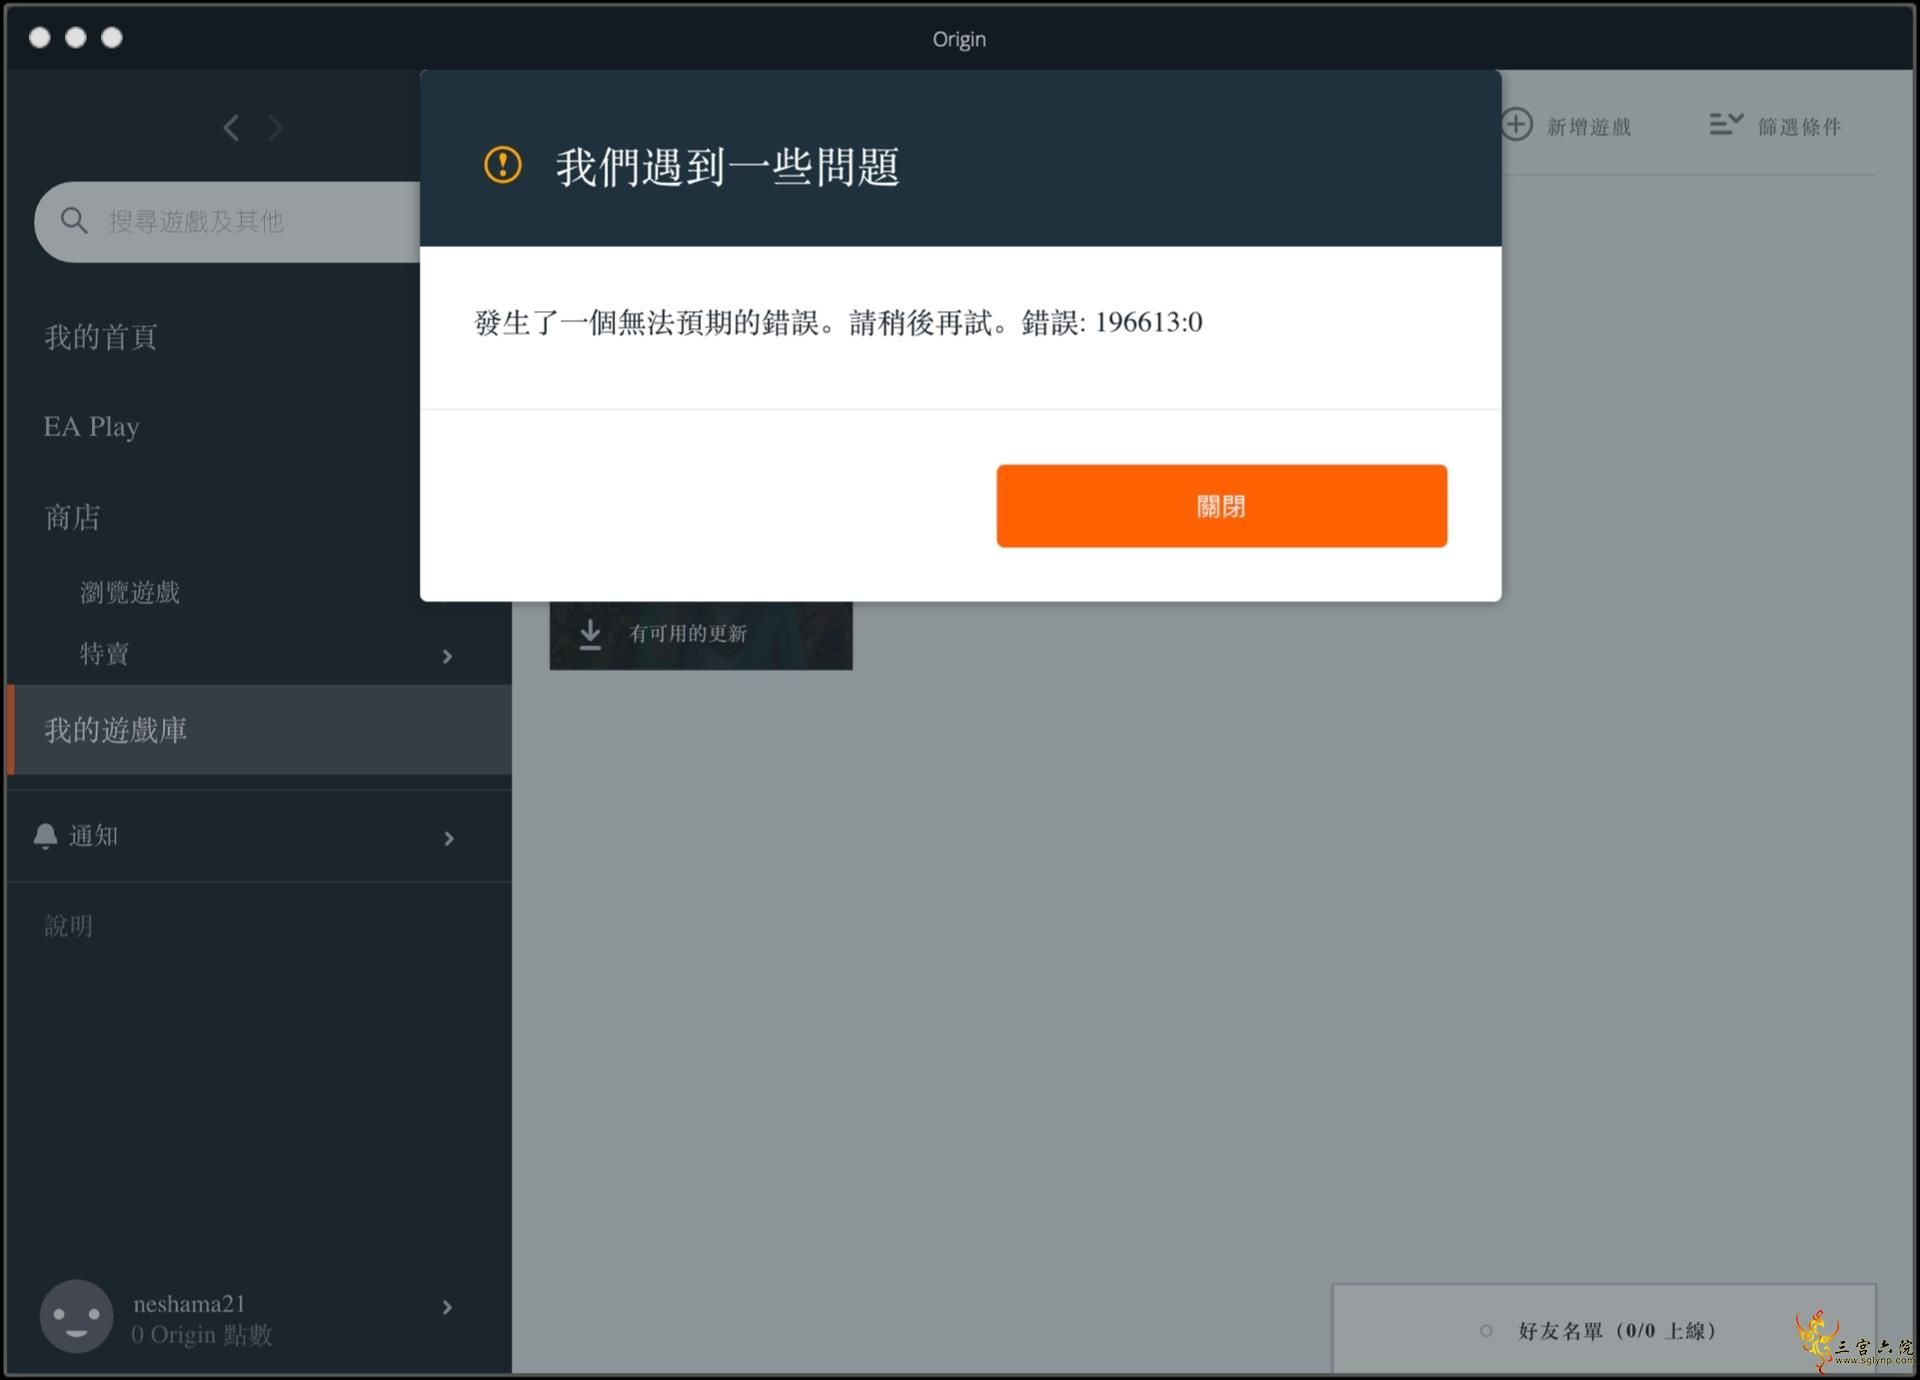Close the Origin window with the first titlebar dot
Viewport: 1920px width, 1380px height.
click(40, 38)
